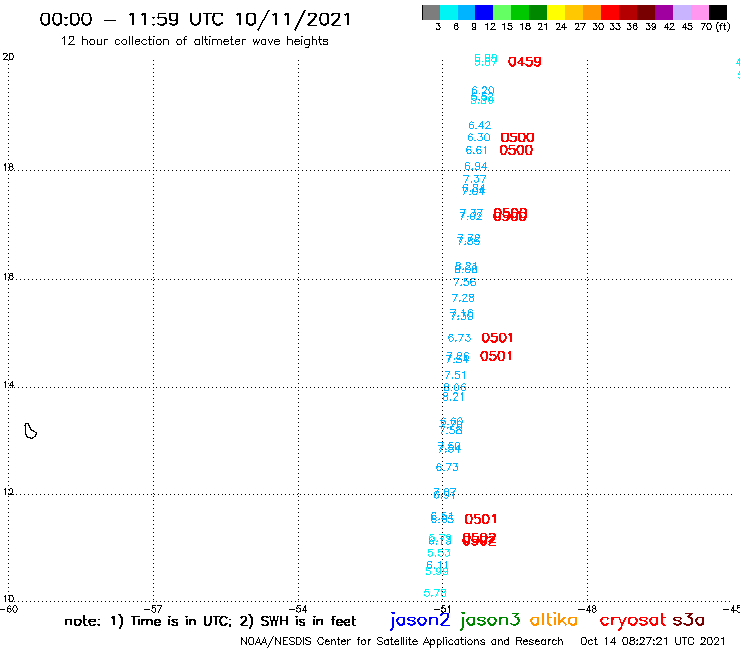Click the title '00:00 – 11:59 UTC 10/11/2021'
The height and width of the screenshot is (650, 740).
pyautogui.click(x=195, y=19)
